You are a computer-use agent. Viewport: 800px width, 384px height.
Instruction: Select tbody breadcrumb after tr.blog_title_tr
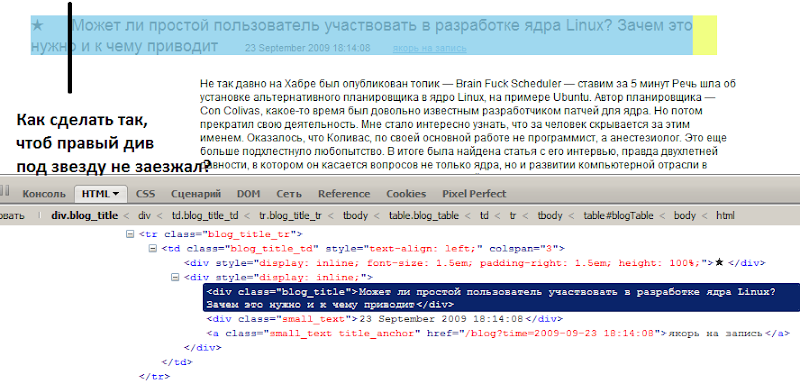[355, 216]
